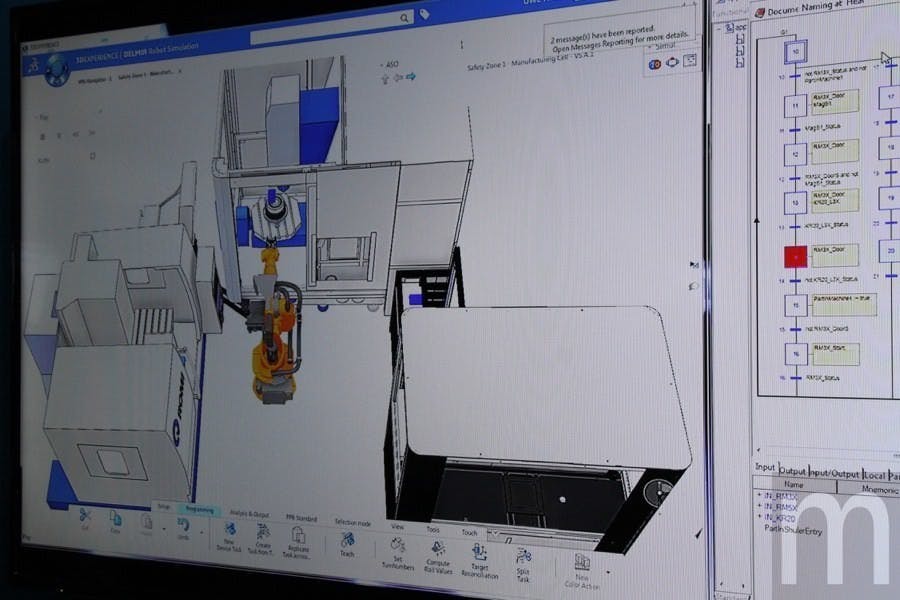Collapse the app tree node
The image size is (900, 600).
click(x=720, y=28)
